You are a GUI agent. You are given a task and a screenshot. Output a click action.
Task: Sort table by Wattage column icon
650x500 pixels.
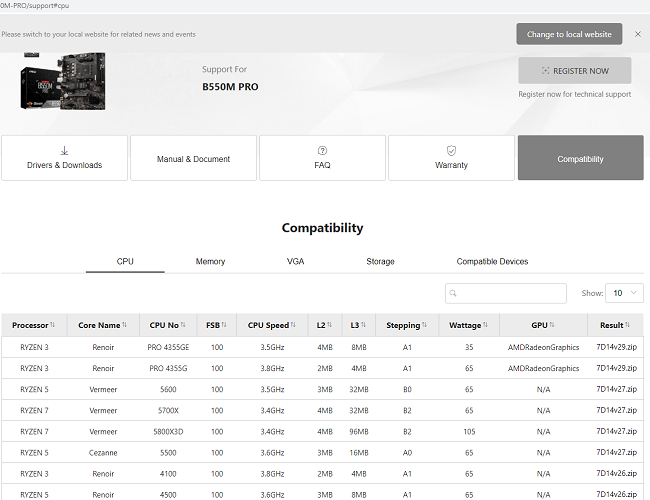point(485,325)
